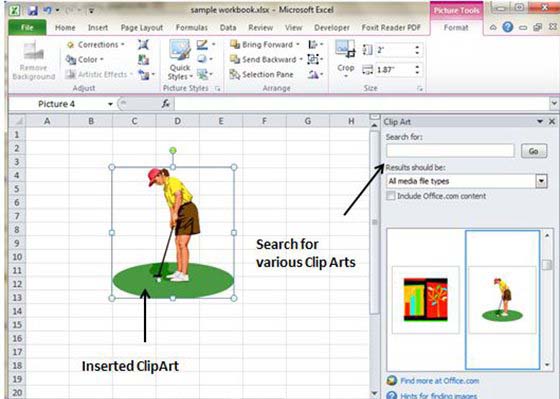Screen dimensions: 560x399
Task: Open Clip Art pane options dropdown
Action: 540,121
